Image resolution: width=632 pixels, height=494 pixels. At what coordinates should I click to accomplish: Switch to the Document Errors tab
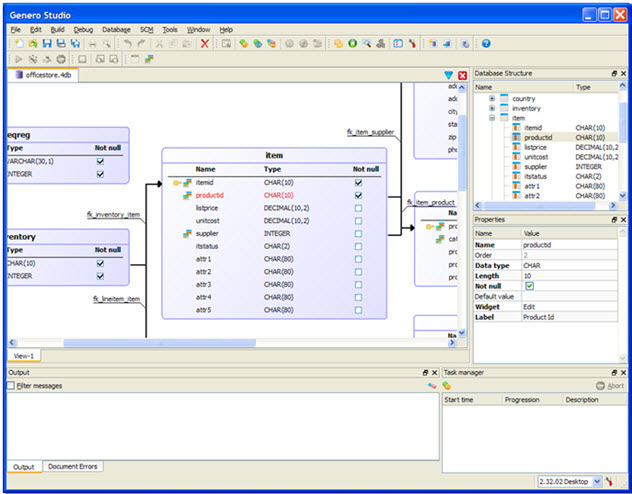[x=73, y=466]
